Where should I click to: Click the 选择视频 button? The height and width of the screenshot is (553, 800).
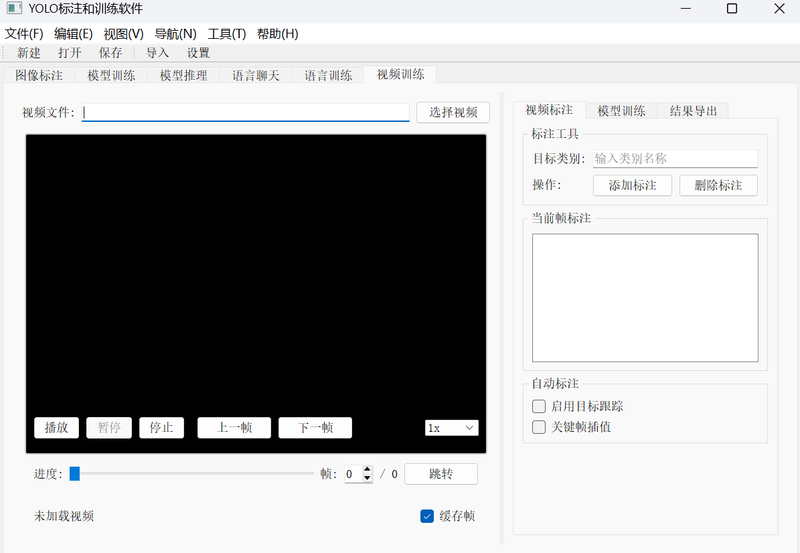[453, 112]
